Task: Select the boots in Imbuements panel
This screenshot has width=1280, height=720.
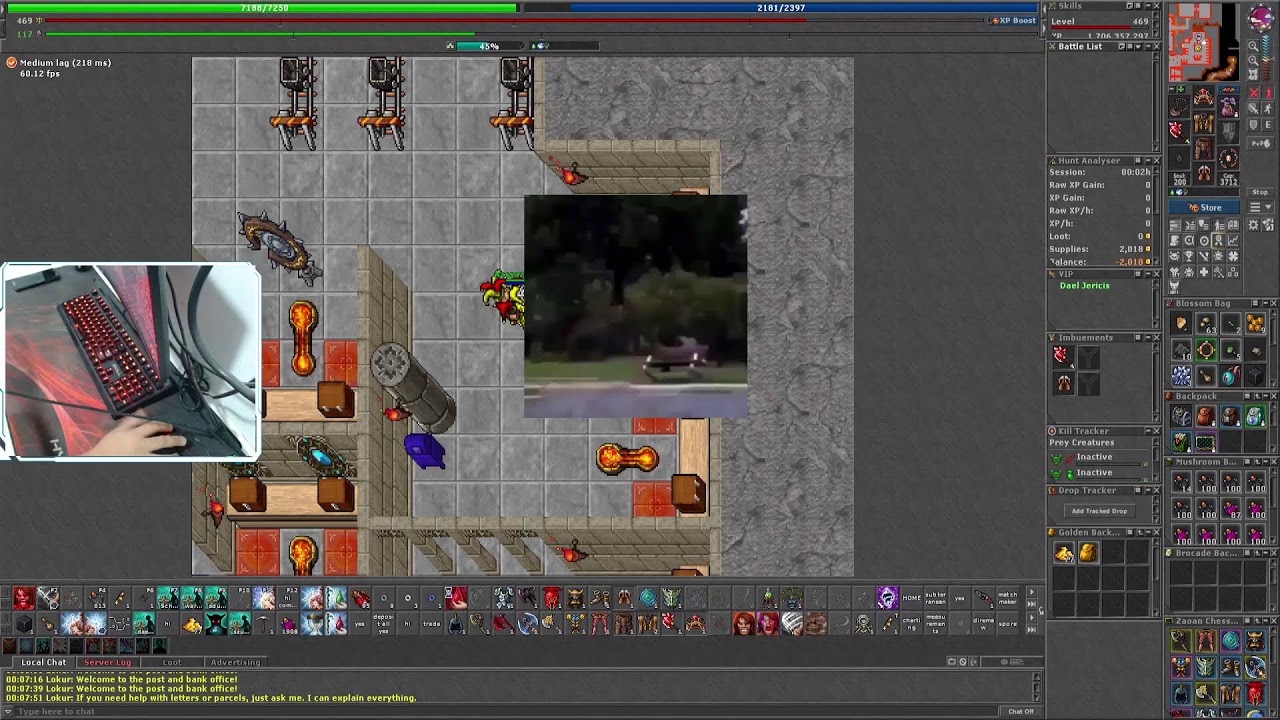Action: point(1063,382)
